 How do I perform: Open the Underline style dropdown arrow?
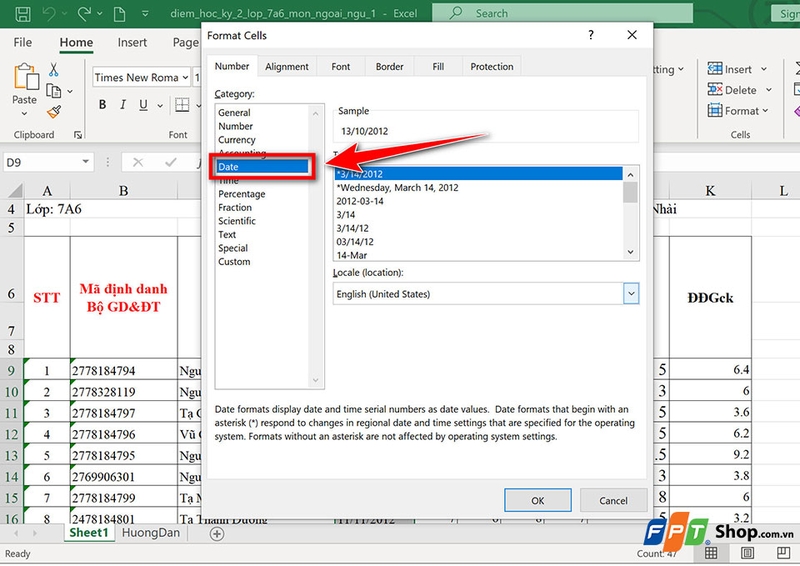(160, 106)
